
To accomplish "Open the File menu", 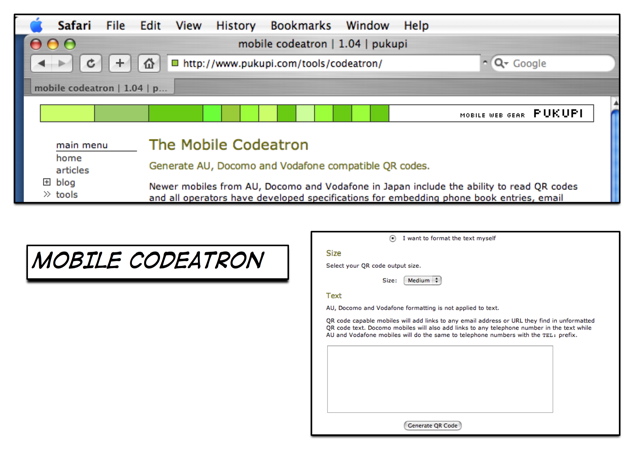I will pyautogui.click(x=115, y=26).
